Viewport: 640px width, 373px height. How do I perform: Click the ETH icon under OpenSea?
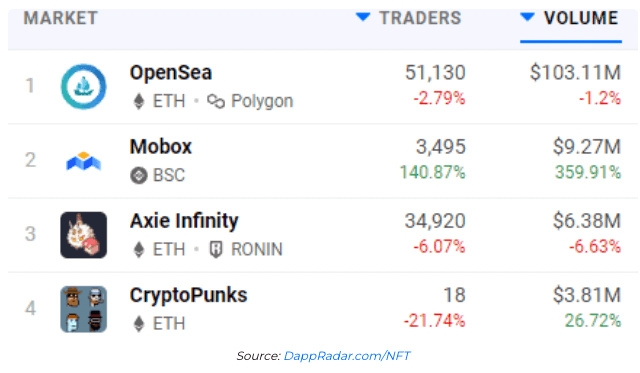139,101
